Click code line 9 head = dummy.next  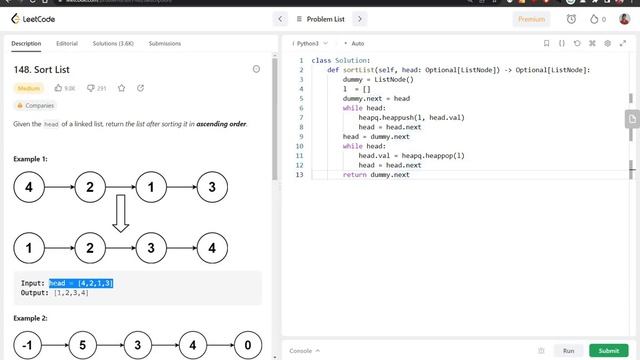(x=376, y=137)
